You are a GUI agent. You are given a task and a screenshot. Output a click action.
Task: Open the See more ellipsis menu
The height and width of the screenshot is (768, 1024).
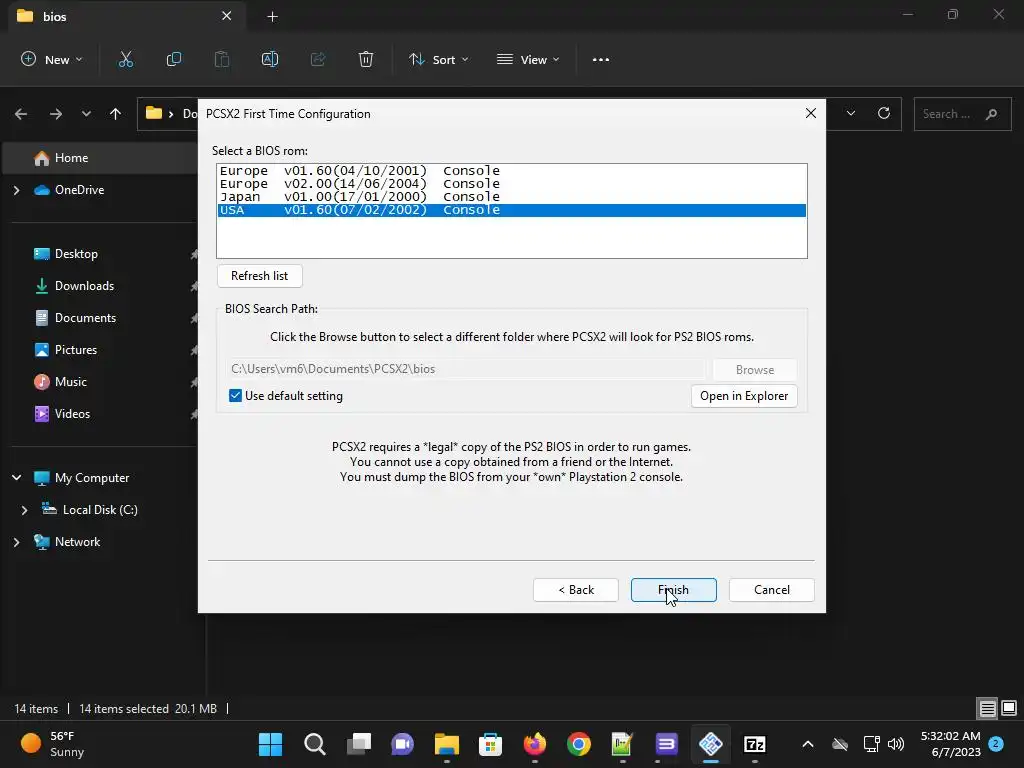point(601,59)
